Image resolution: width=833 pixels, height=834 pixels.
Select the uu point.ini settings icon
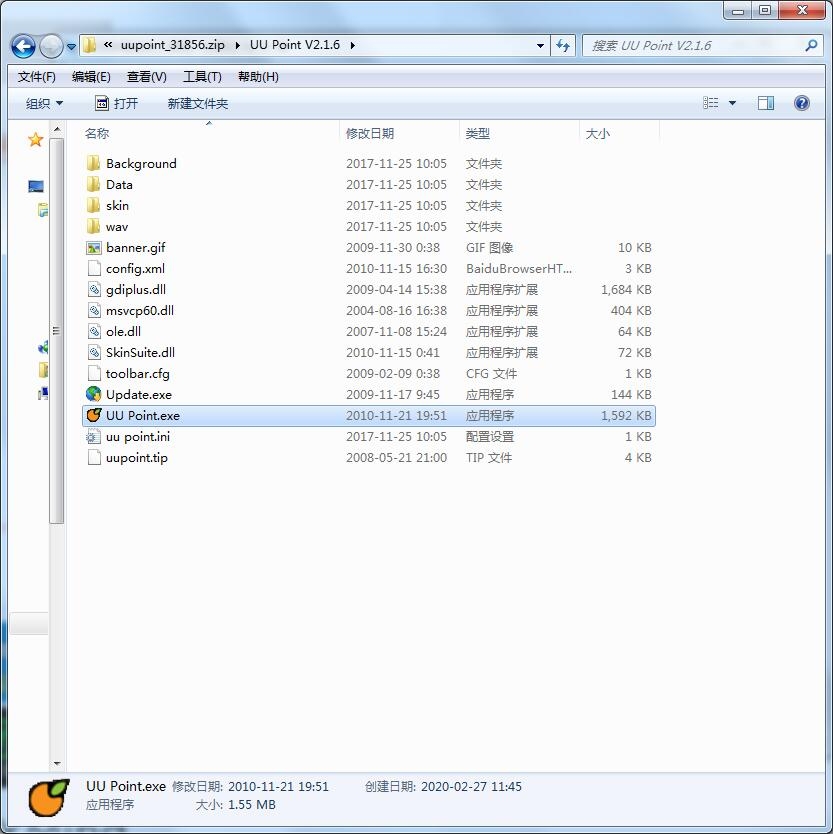(x=94, y=437)
